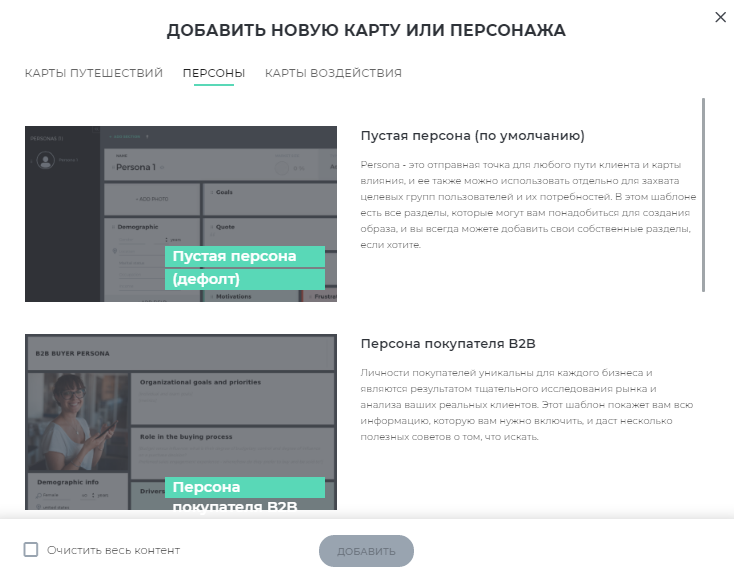Viewport: 734px width, 569px height.
Task: Click the dialog title ДОБАВИТЬ НОВУЮ КАРТУ ИЛИ ПЕРСОНАЖА
Action: click(366, 30)
